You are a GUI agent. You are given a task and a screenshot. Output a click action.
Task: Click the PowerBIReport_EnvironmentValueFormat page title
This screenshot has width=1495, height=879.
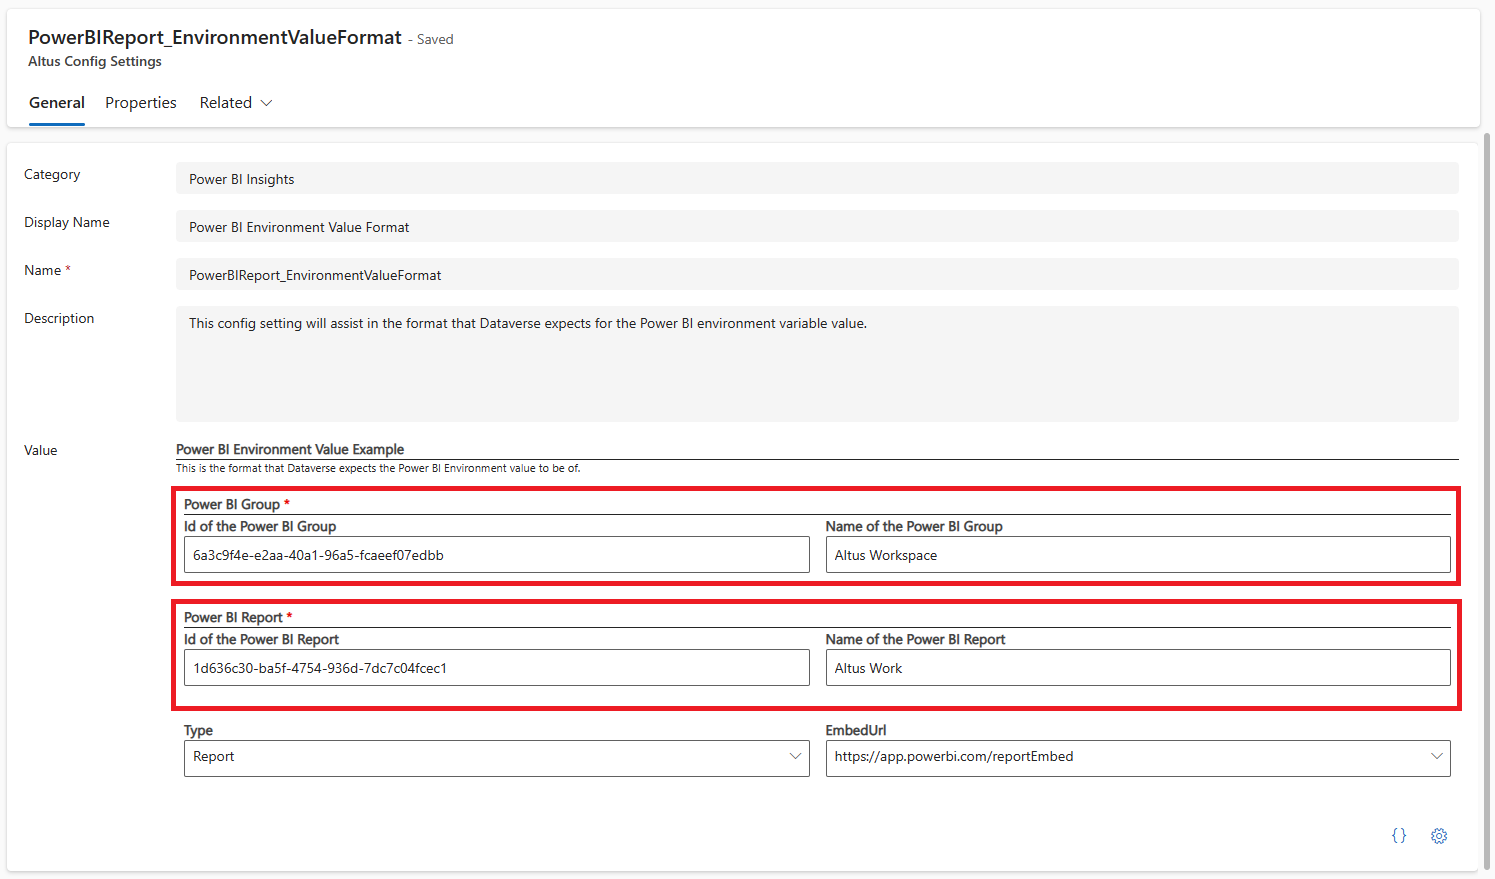coord(215,37)
